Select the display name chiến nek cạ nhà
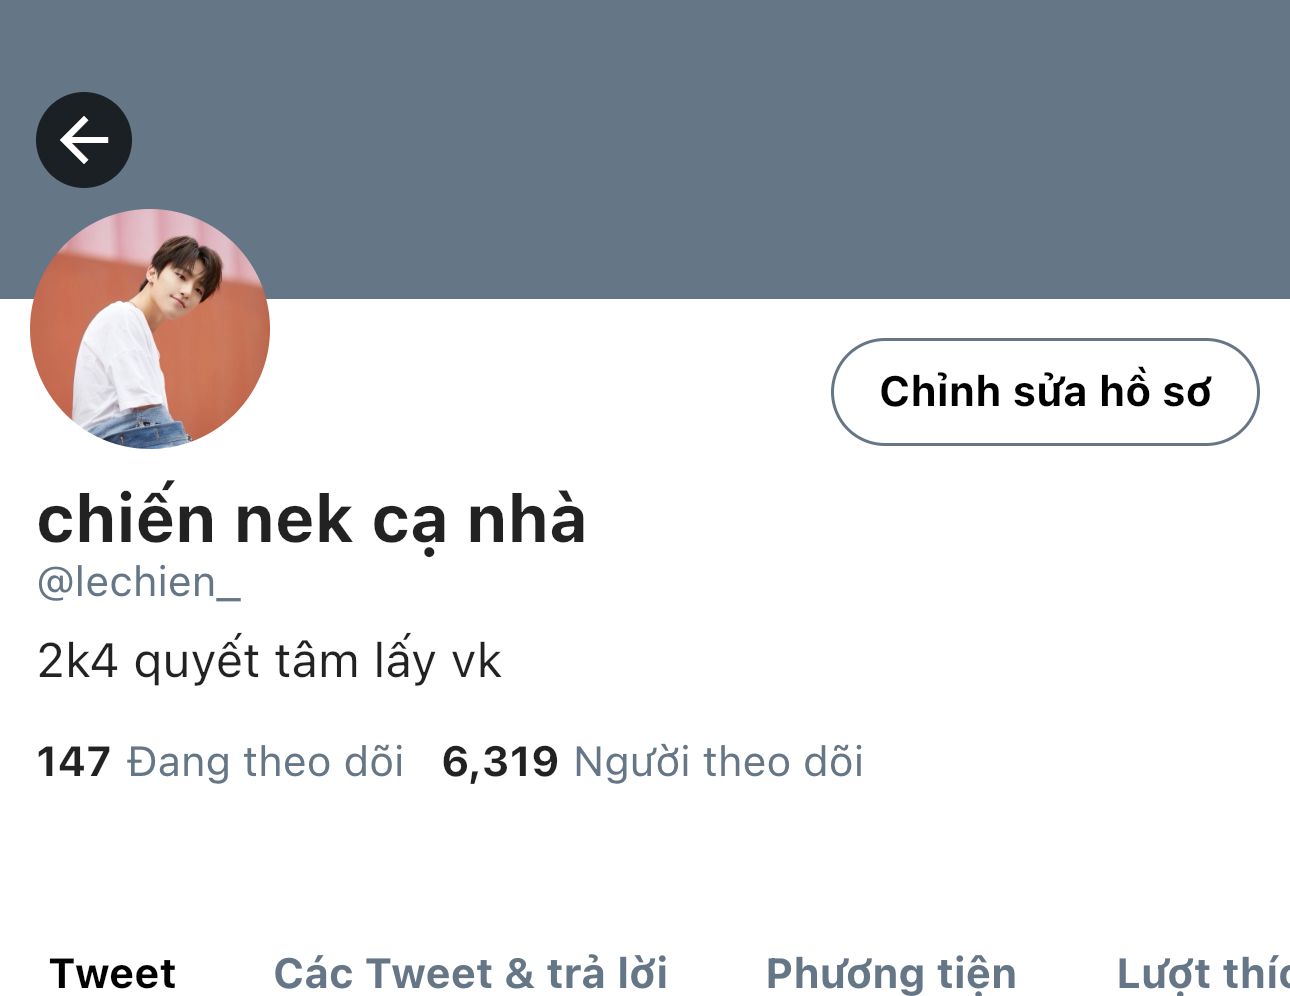Screen dimensions: 1290x996 (x=311, y=520)
